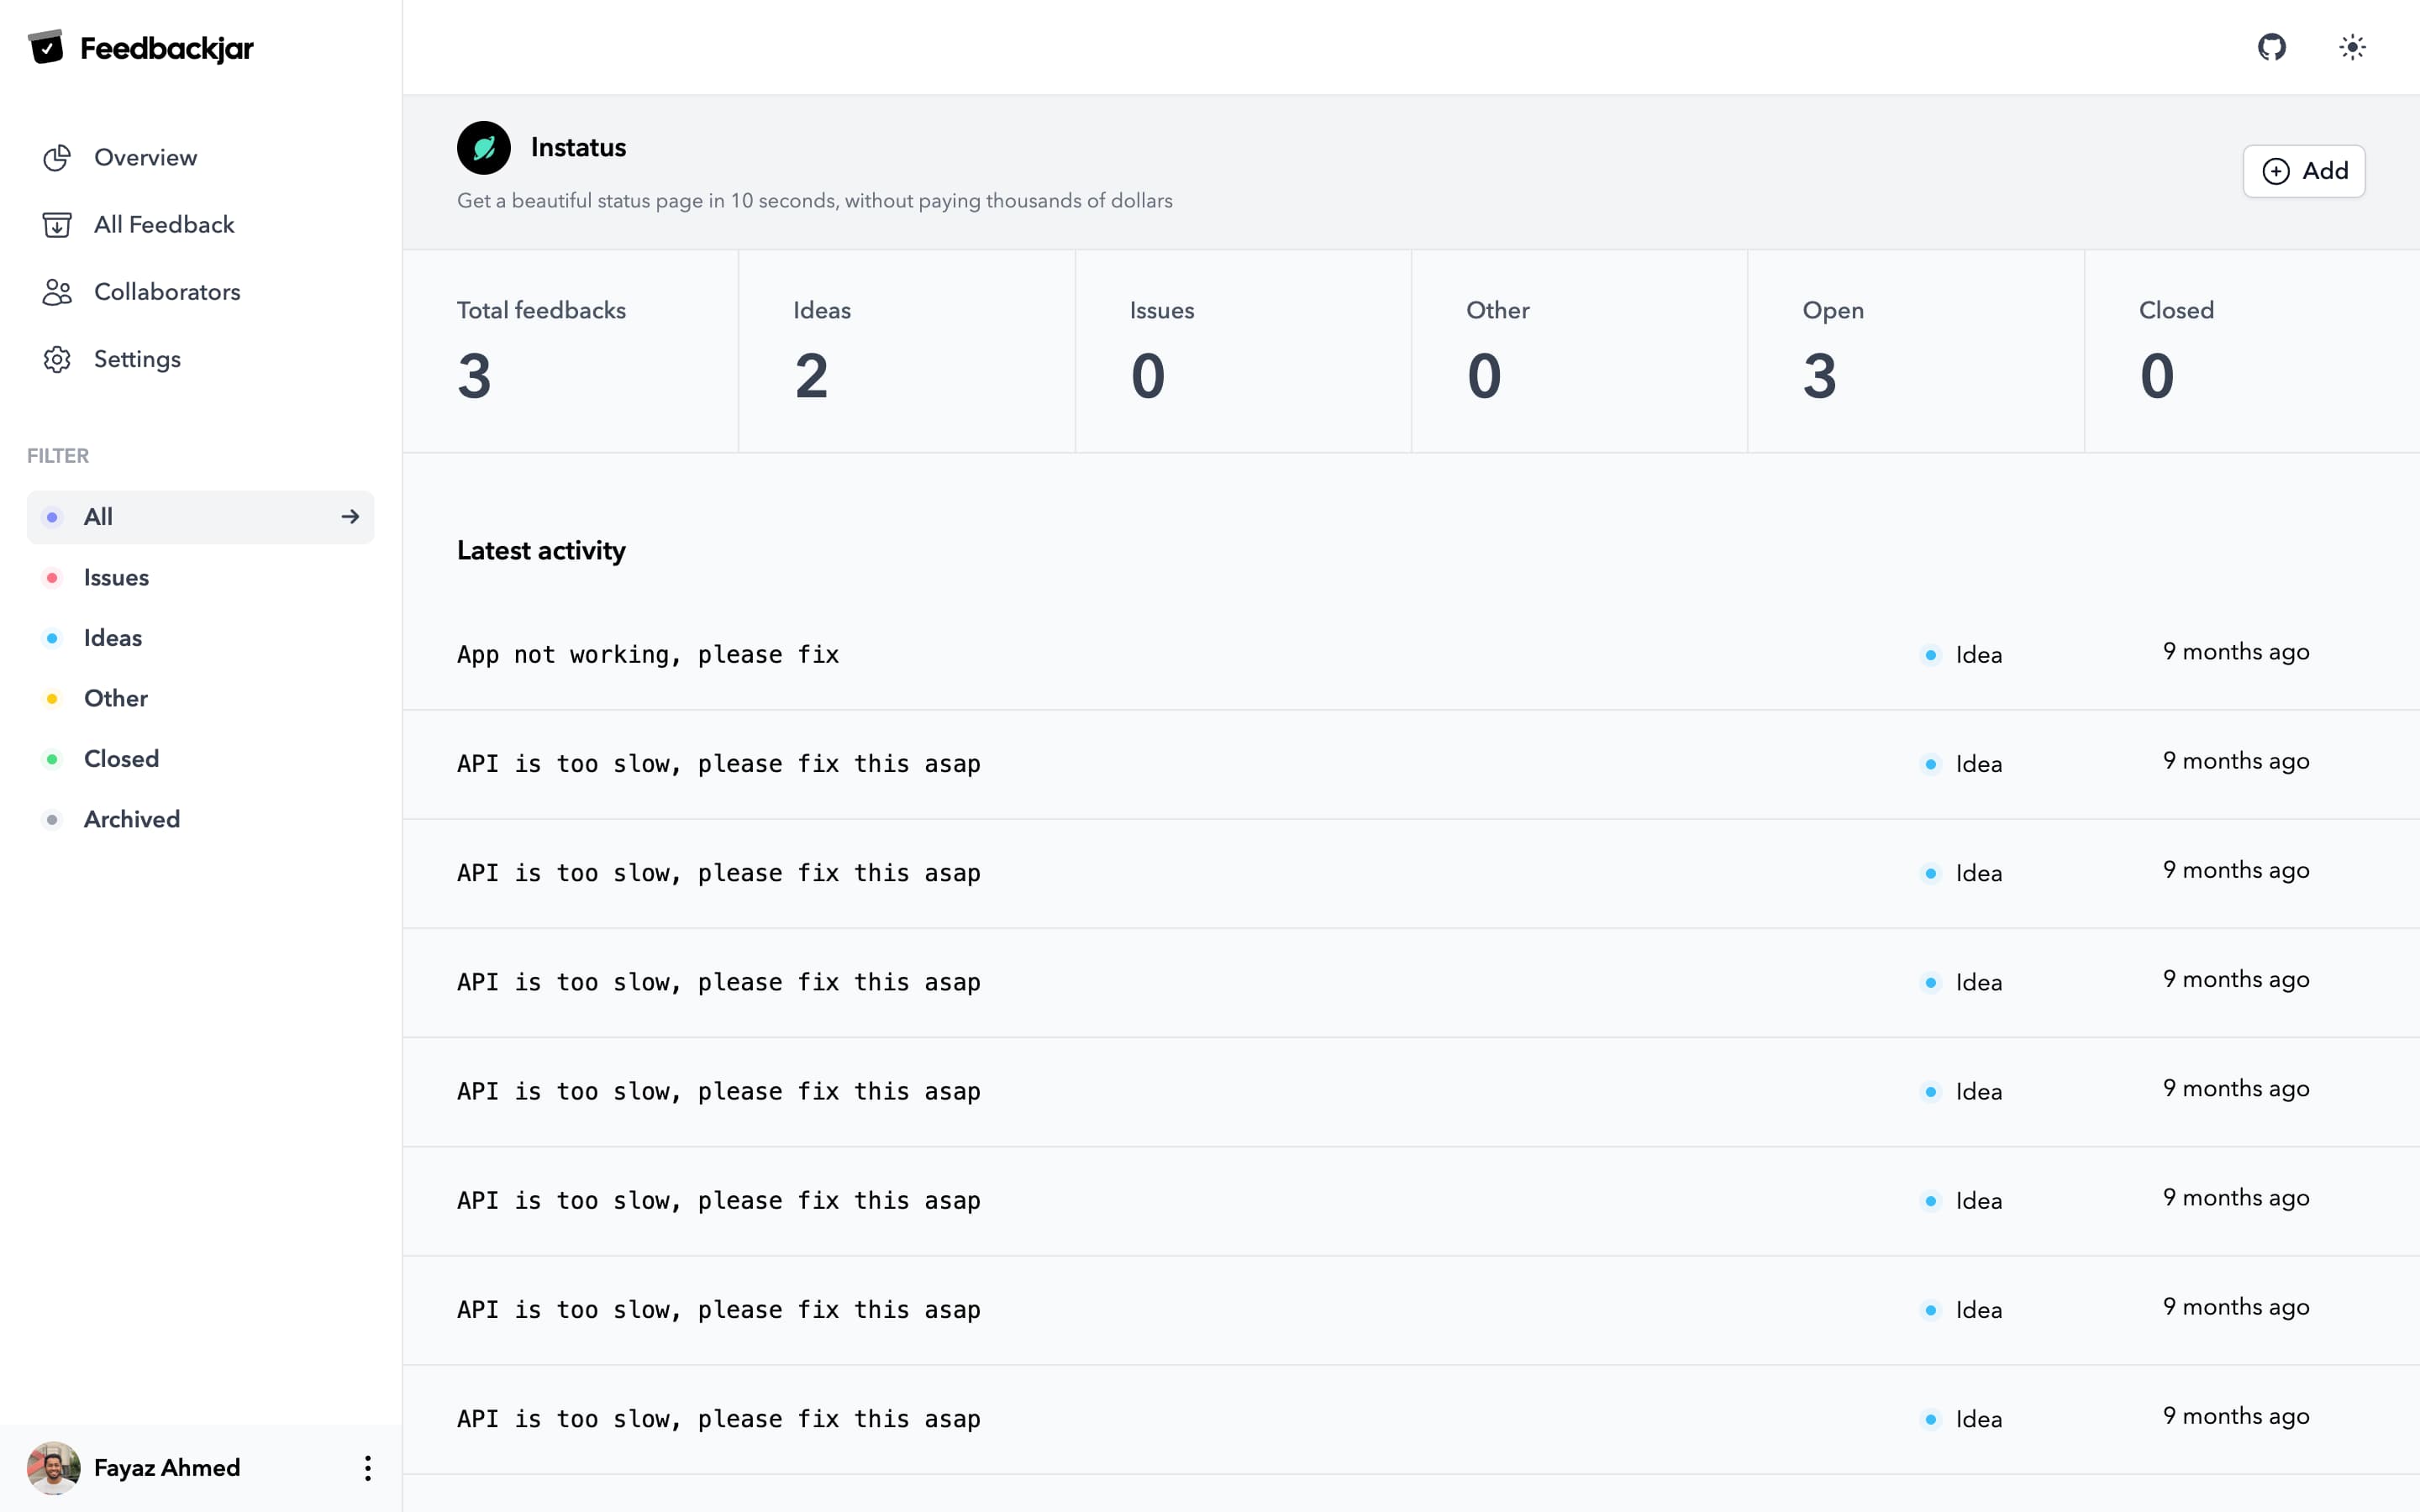Open the Instatus project title link
The image size is (2420, 1512).
(578, 146)
